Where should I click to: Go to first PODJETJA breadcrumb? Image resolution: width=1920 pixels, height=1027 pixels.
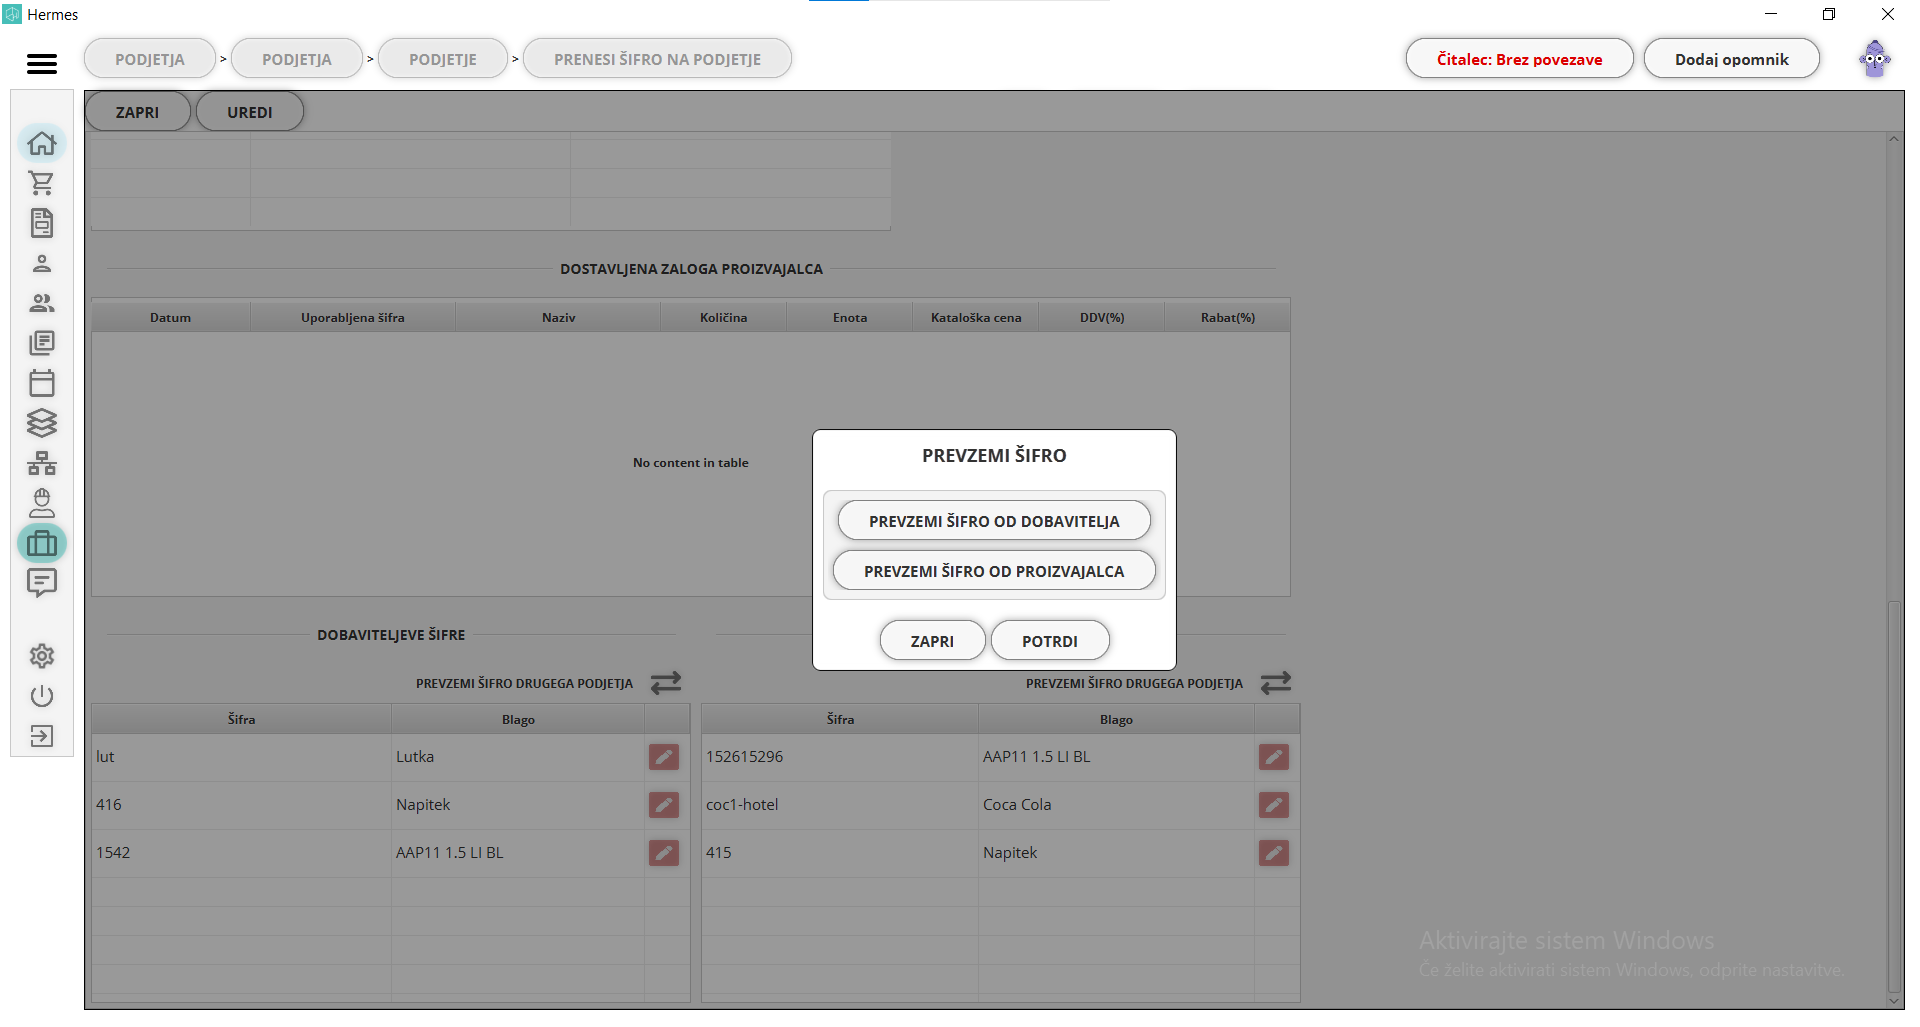point(150,59)
